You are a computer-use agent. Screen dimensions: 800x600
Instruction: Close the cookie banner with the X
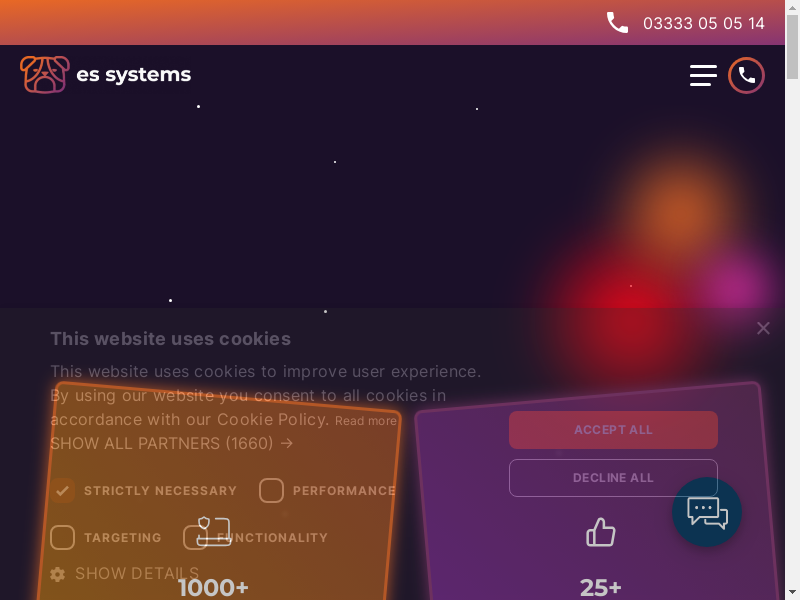coord(763,328)
